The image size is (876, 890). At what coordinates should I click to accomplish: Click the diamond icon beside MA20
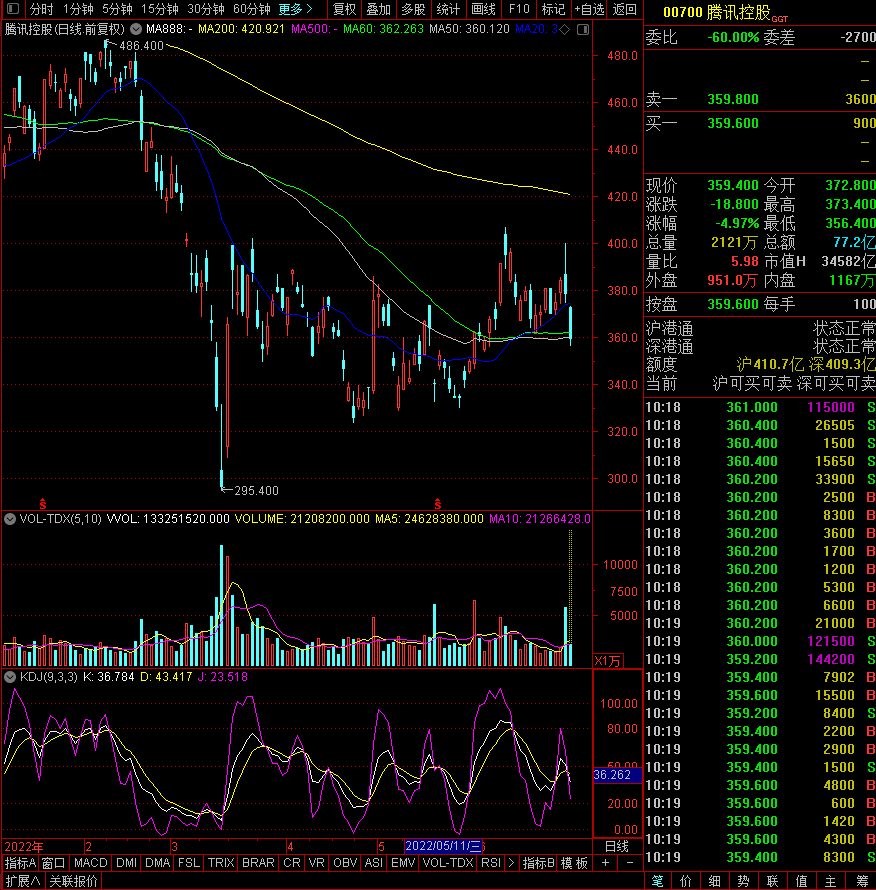(x=565, y=29)
